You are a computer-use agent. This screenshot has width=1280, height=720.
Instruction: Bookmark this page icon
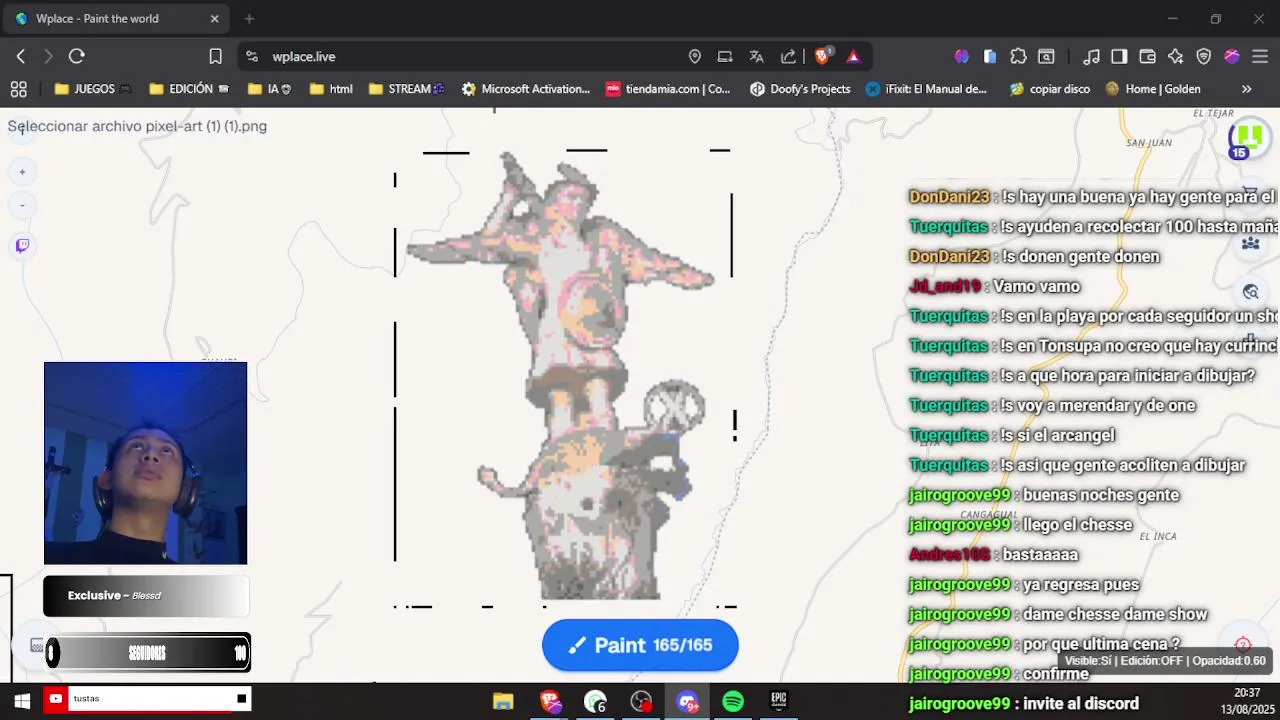click(215, 57)
